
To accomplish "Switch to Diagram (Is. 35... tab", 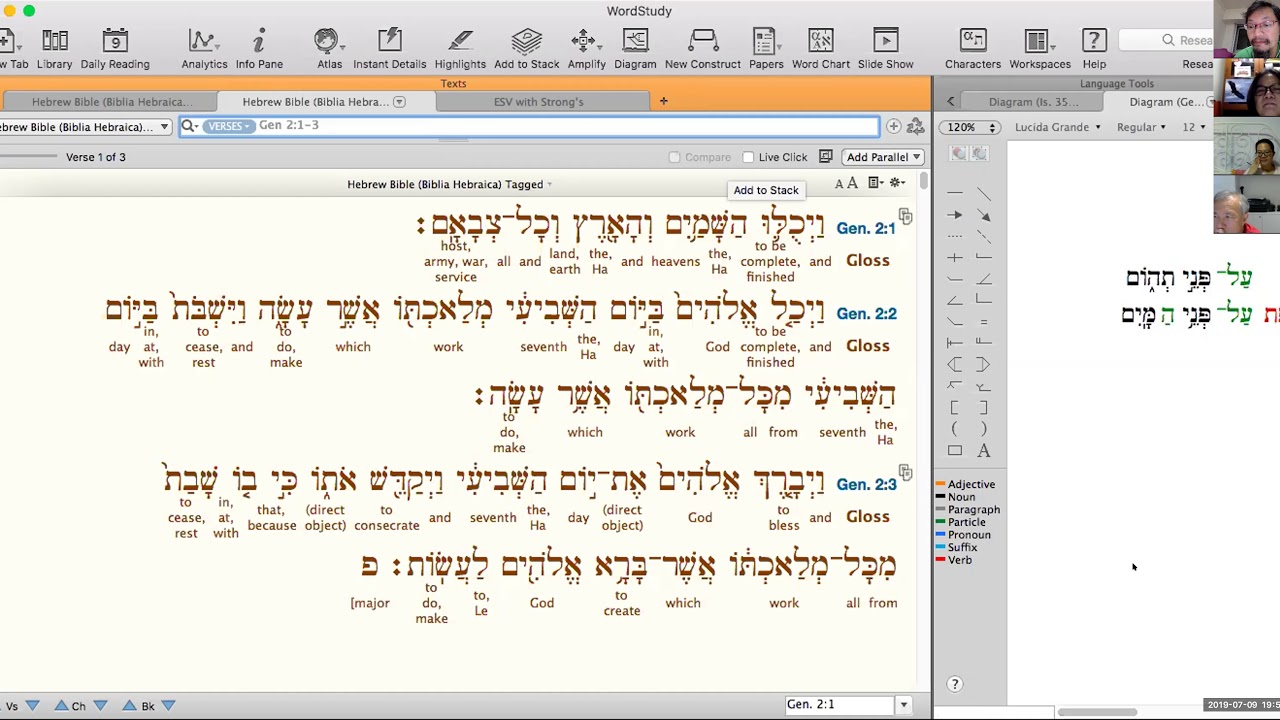I will tap(1033, 102).
